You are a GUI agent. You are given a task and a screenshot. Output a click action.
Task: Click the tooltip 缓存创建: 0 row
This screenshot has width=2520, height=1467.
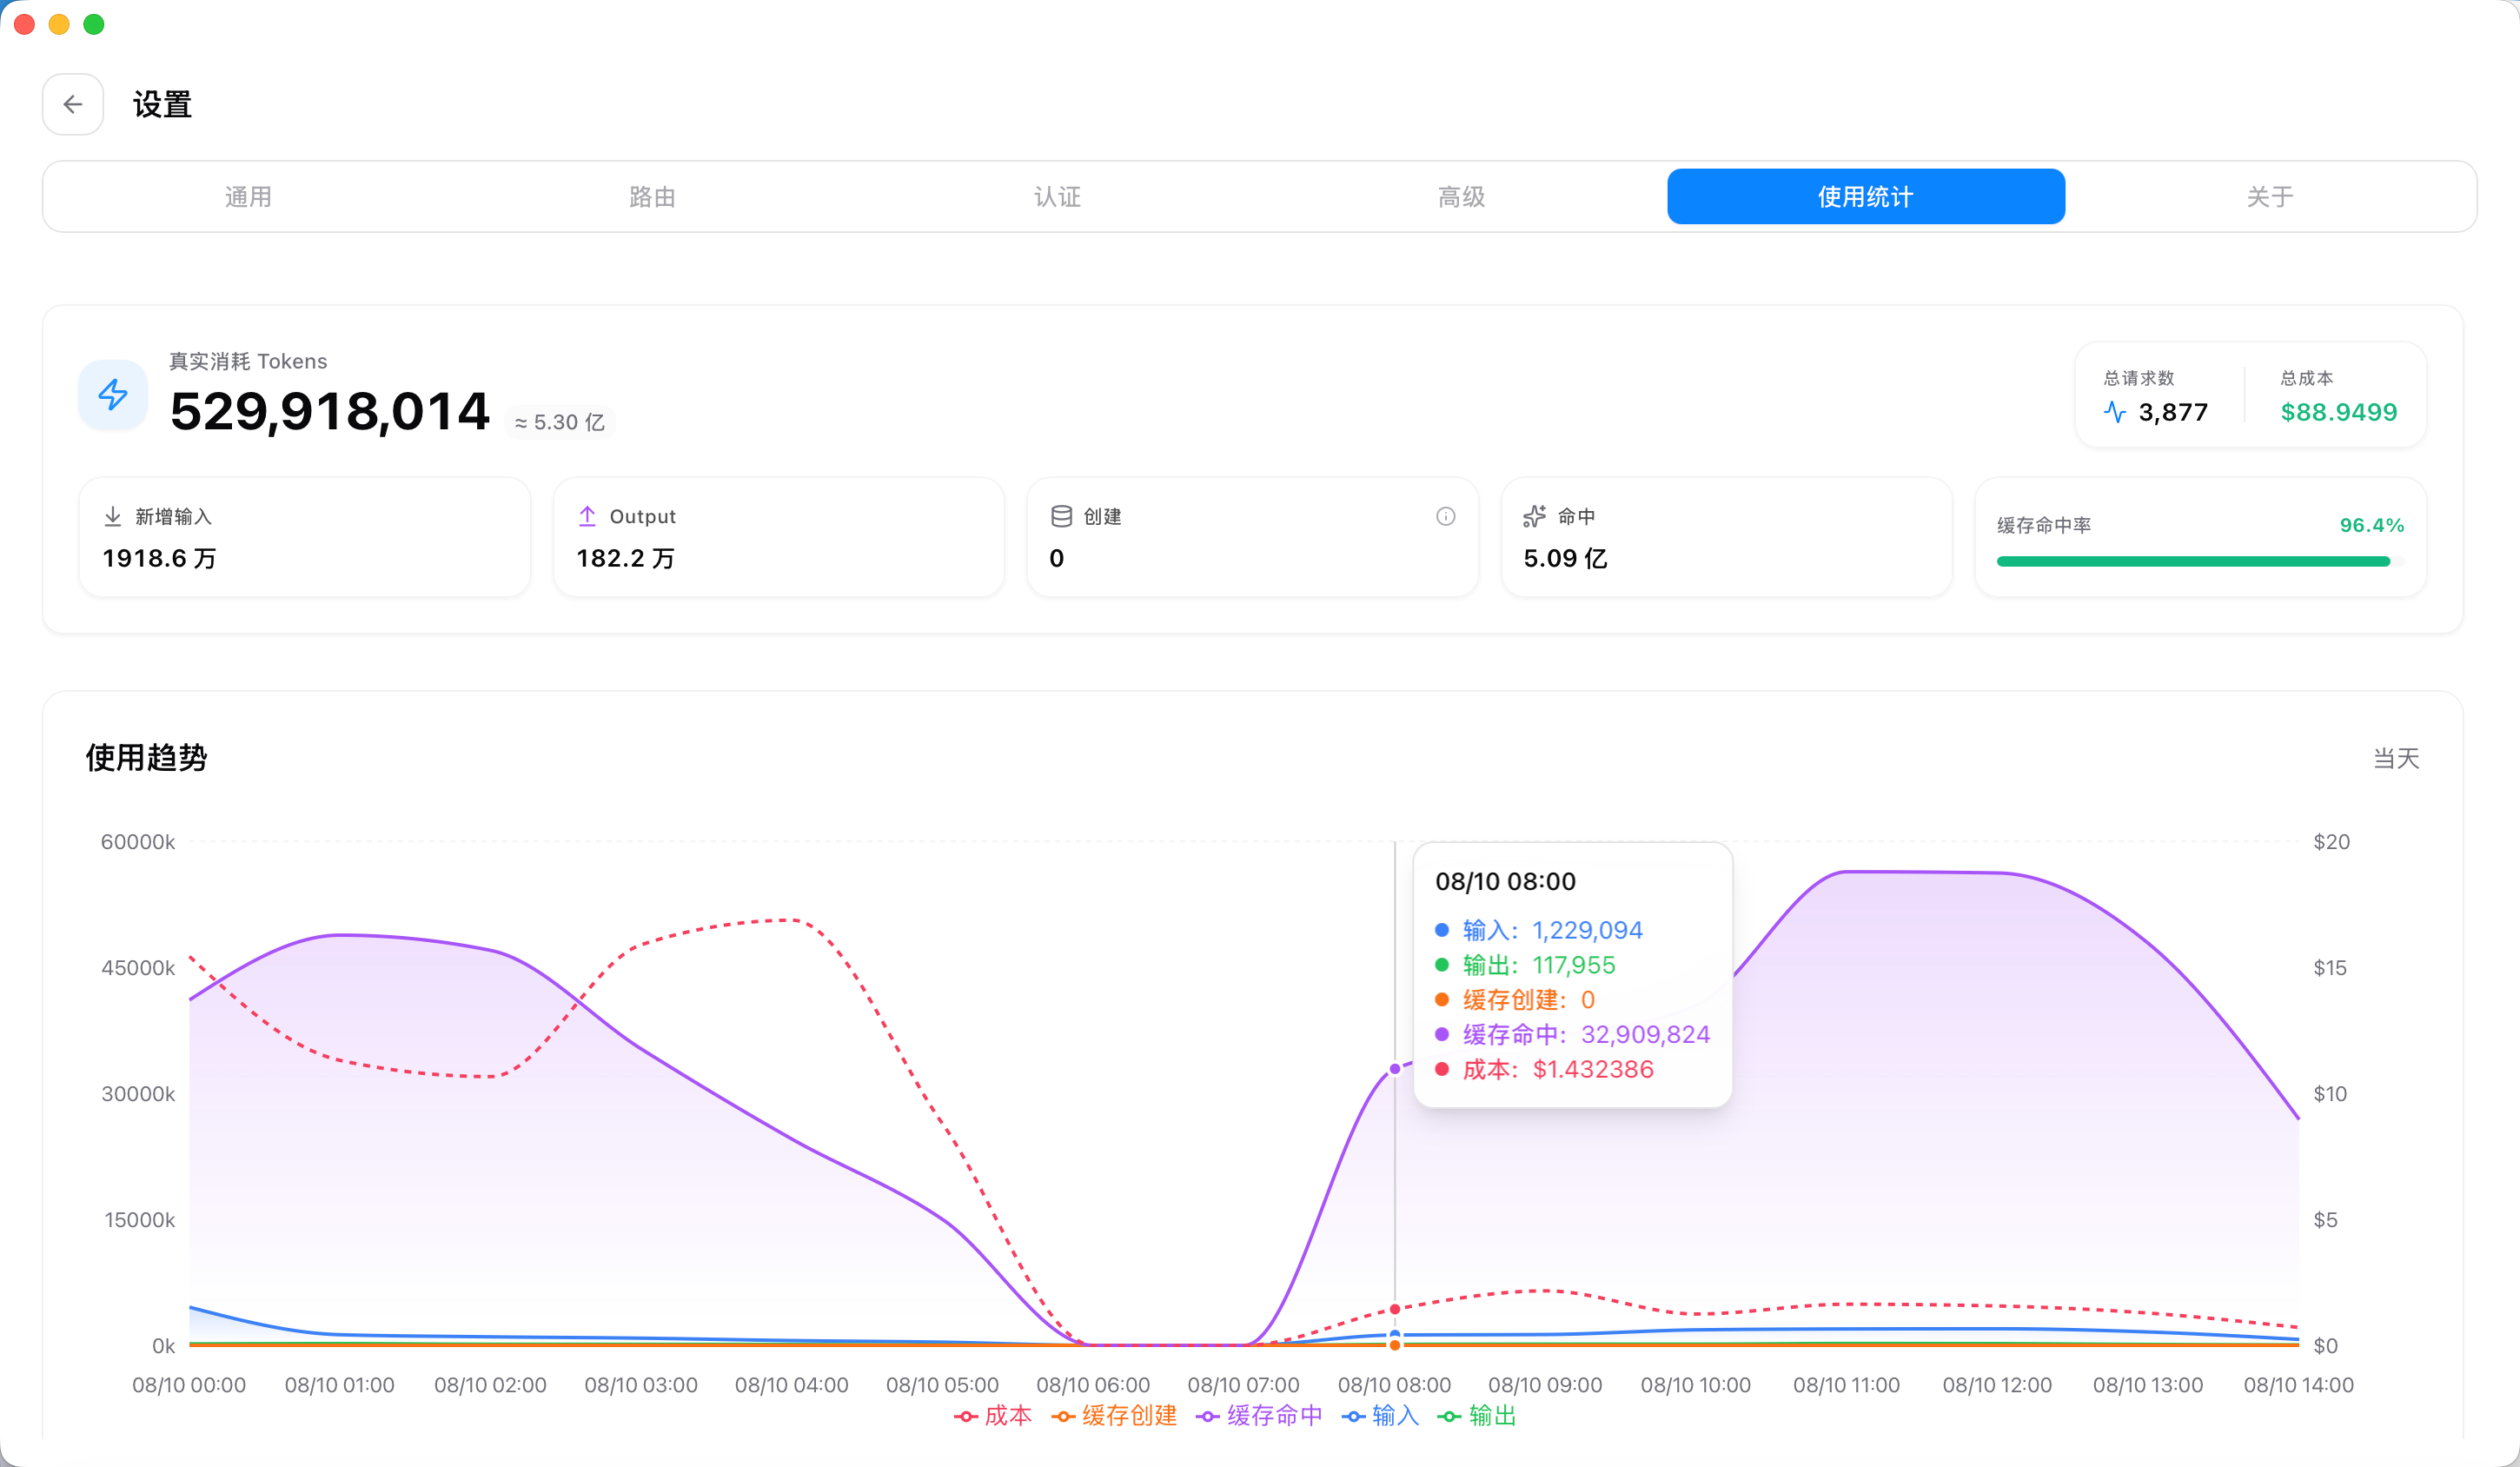1515,1000
